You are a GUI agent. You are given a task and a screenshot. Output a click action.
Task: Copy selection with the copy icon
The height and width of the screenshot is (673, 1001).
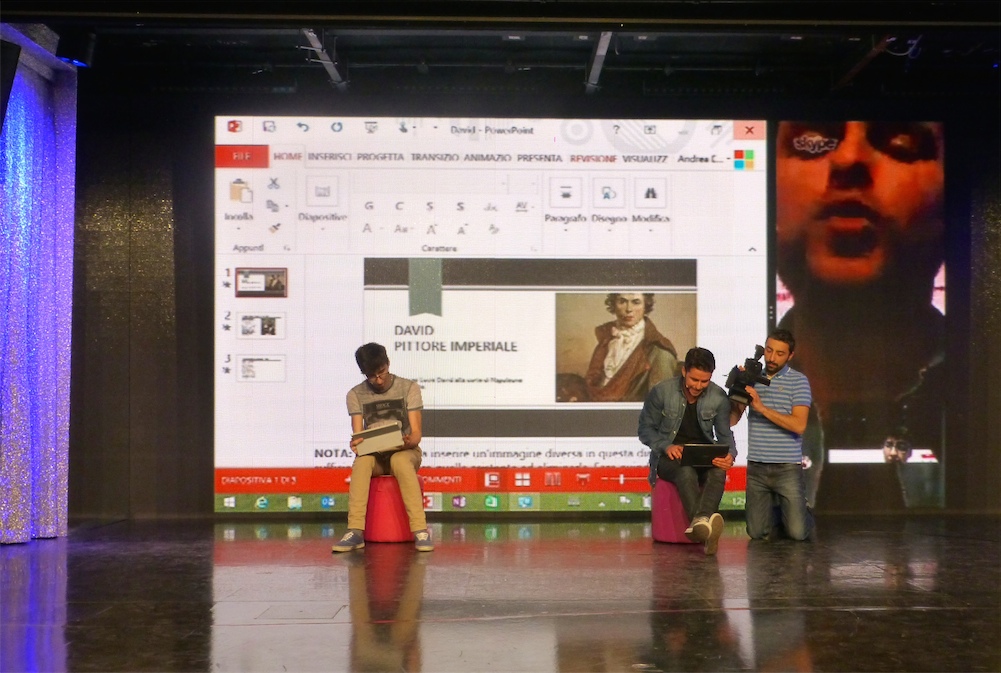(272, 206)
